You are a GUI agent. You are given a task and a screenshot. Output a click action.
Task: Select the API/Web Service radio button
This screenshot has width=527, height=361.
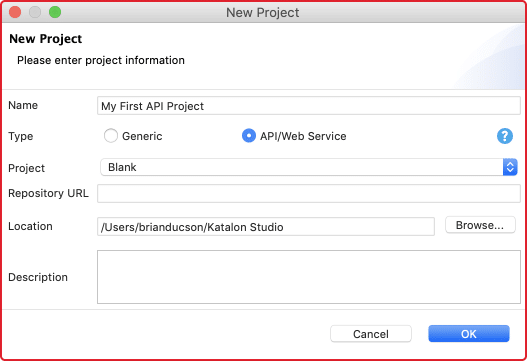249,136
